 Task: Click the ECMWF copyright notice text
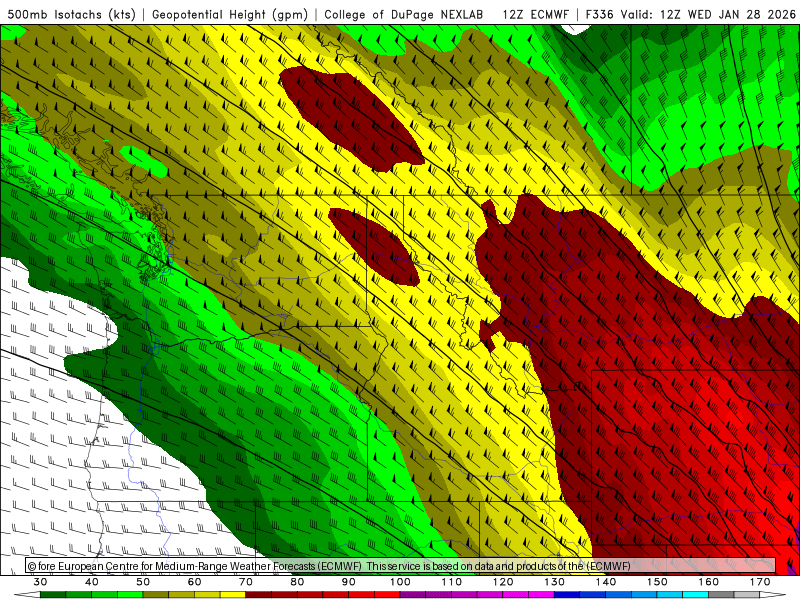pyautogui.click(x=329, y=566)
